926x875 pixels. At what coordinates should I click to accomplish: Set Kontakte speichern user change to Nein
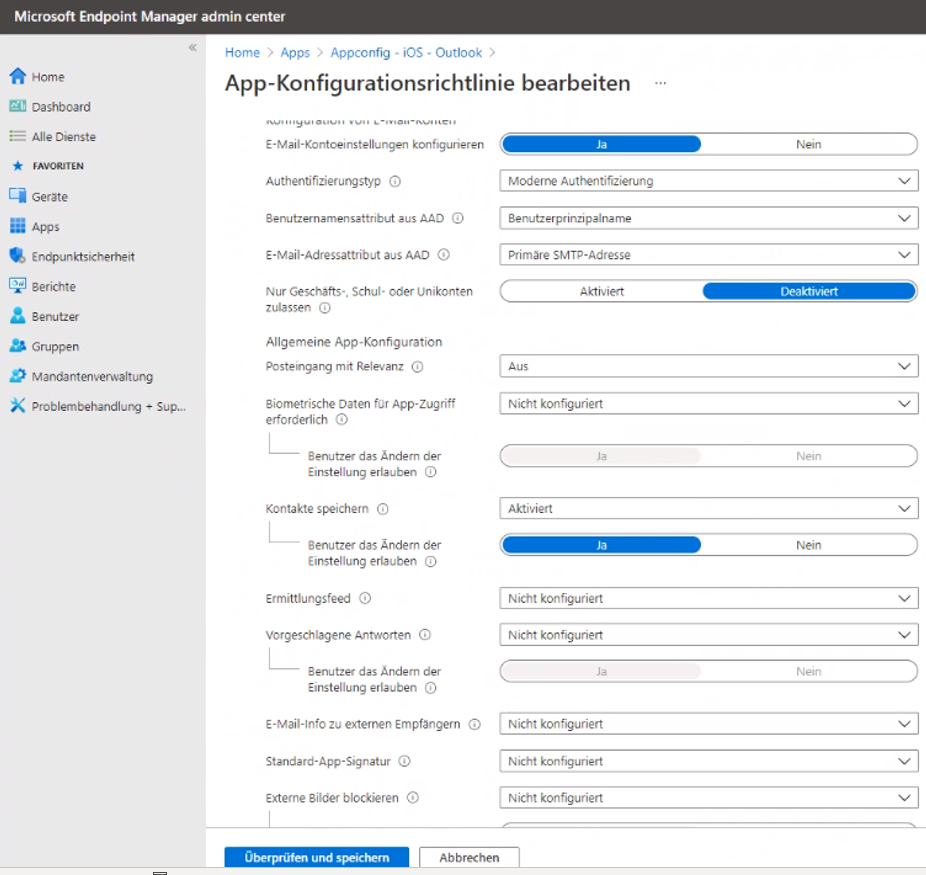808,545
